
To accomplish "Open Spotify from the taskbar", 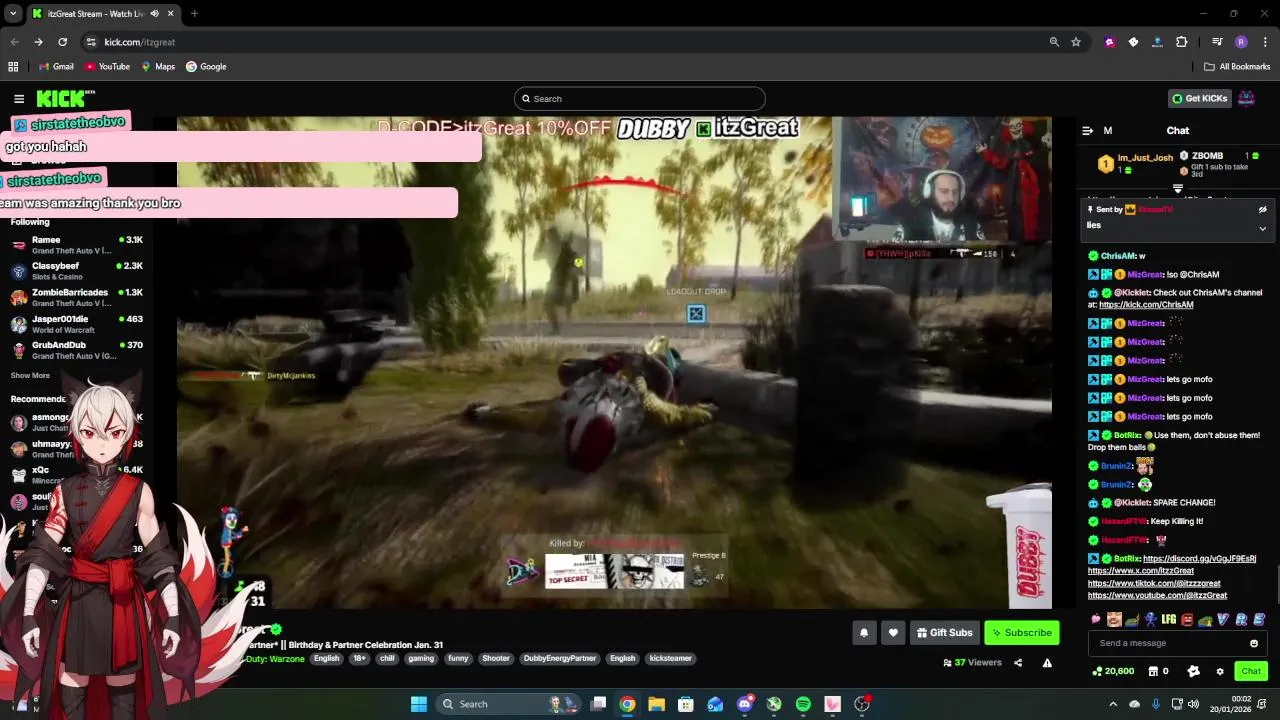I will click(x=803, y=704).
